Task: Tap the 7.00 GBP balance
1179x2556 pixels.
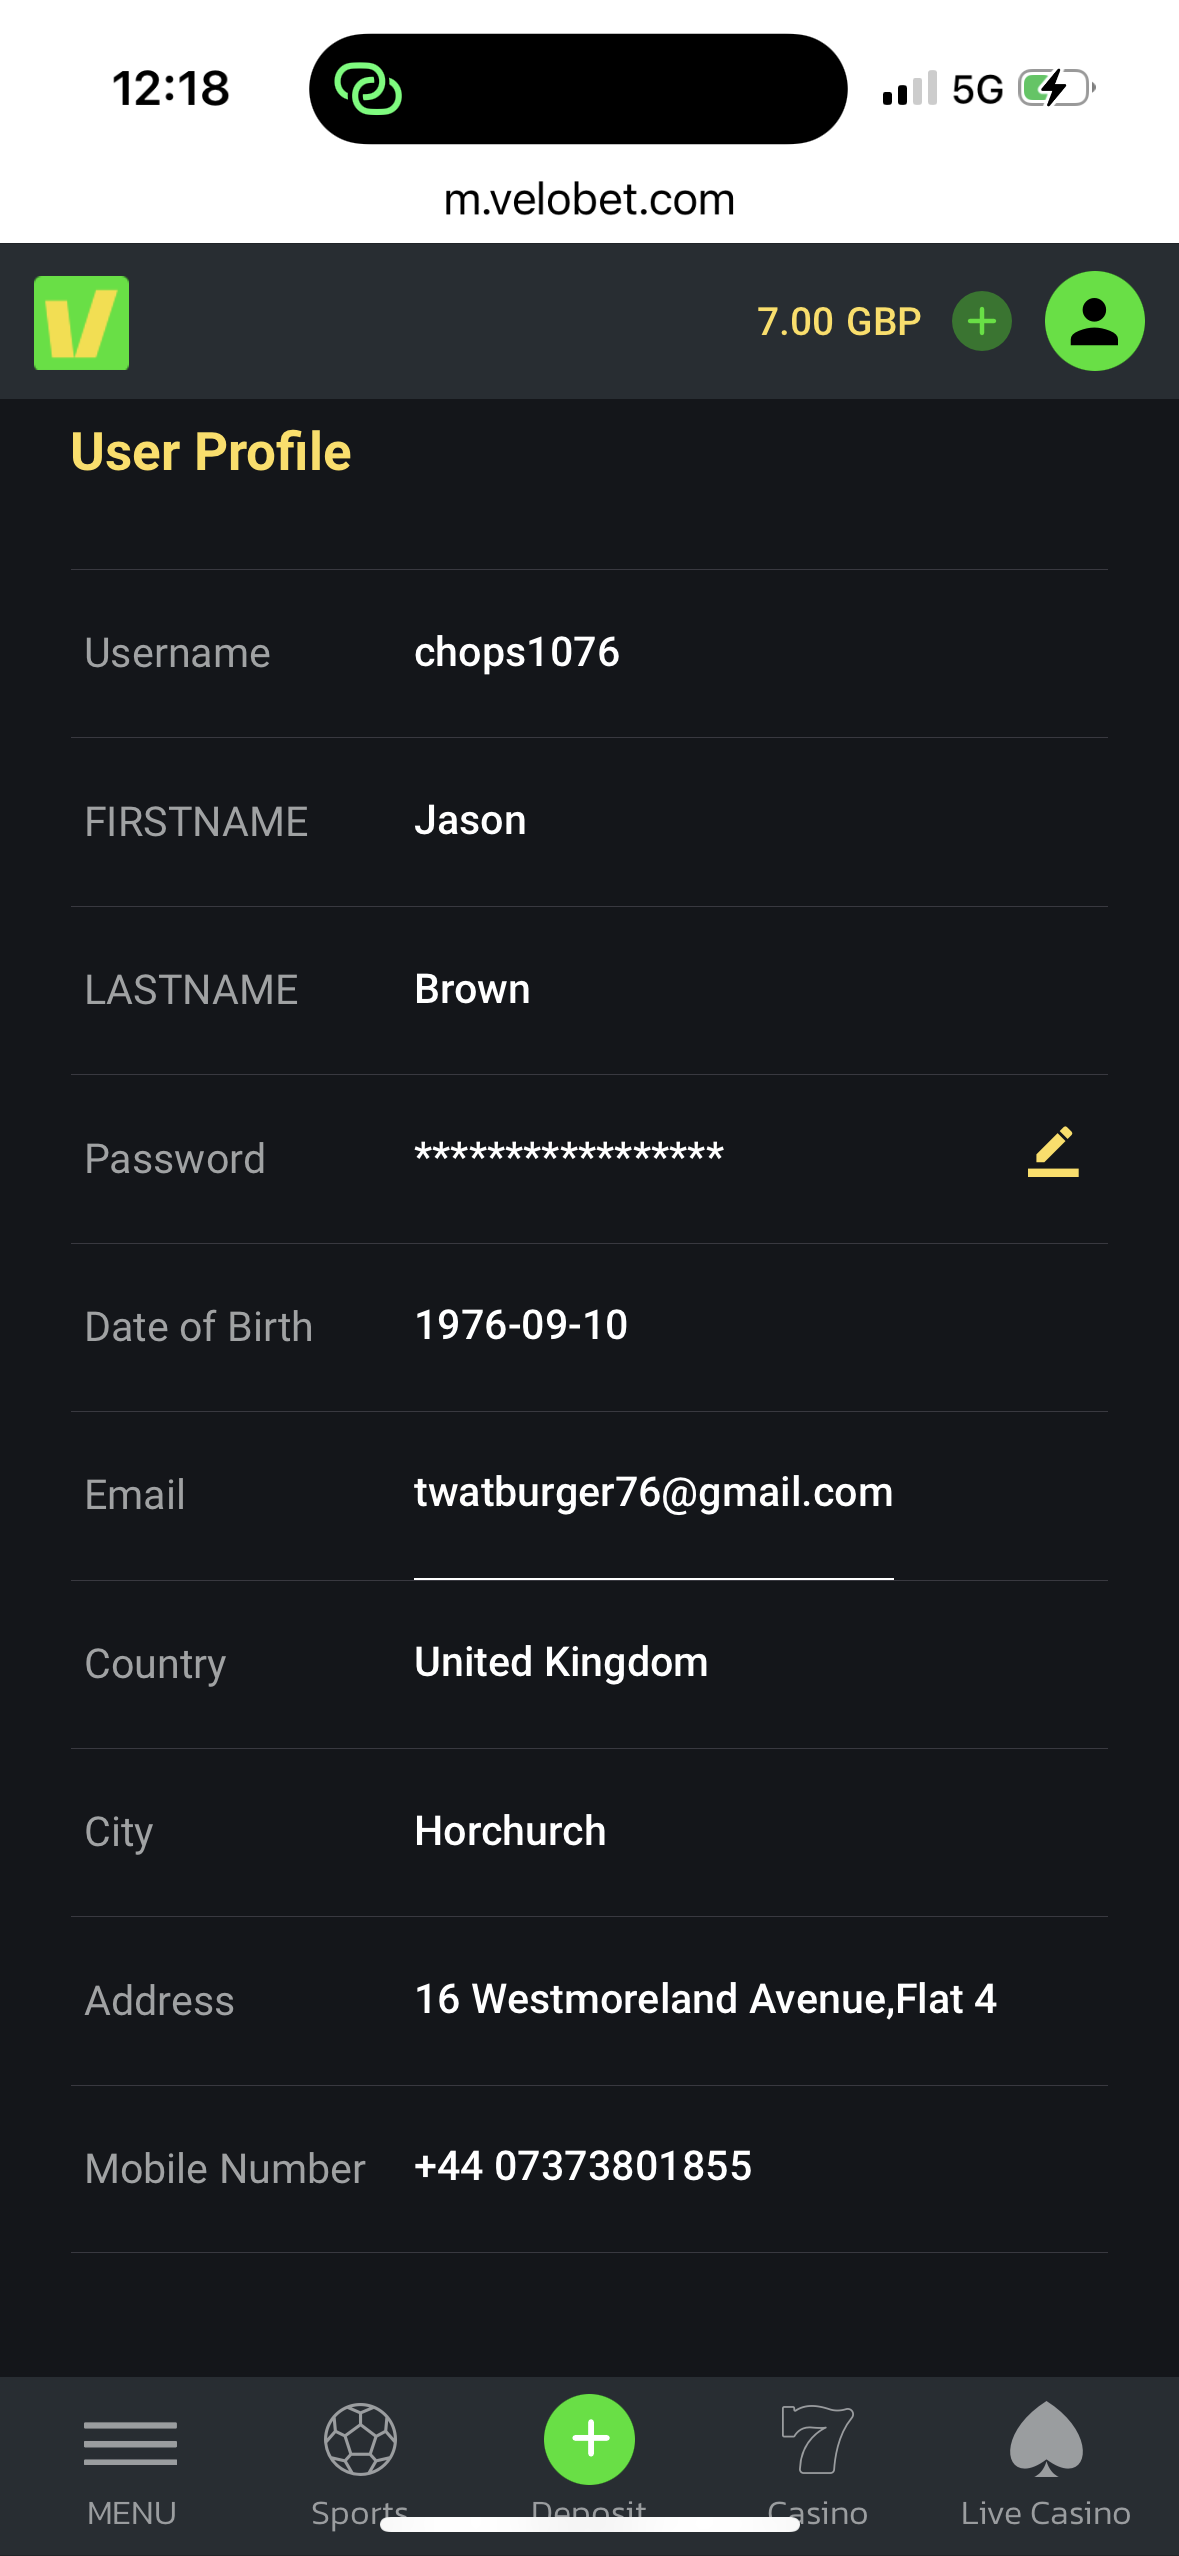Action: coord(838,322)
